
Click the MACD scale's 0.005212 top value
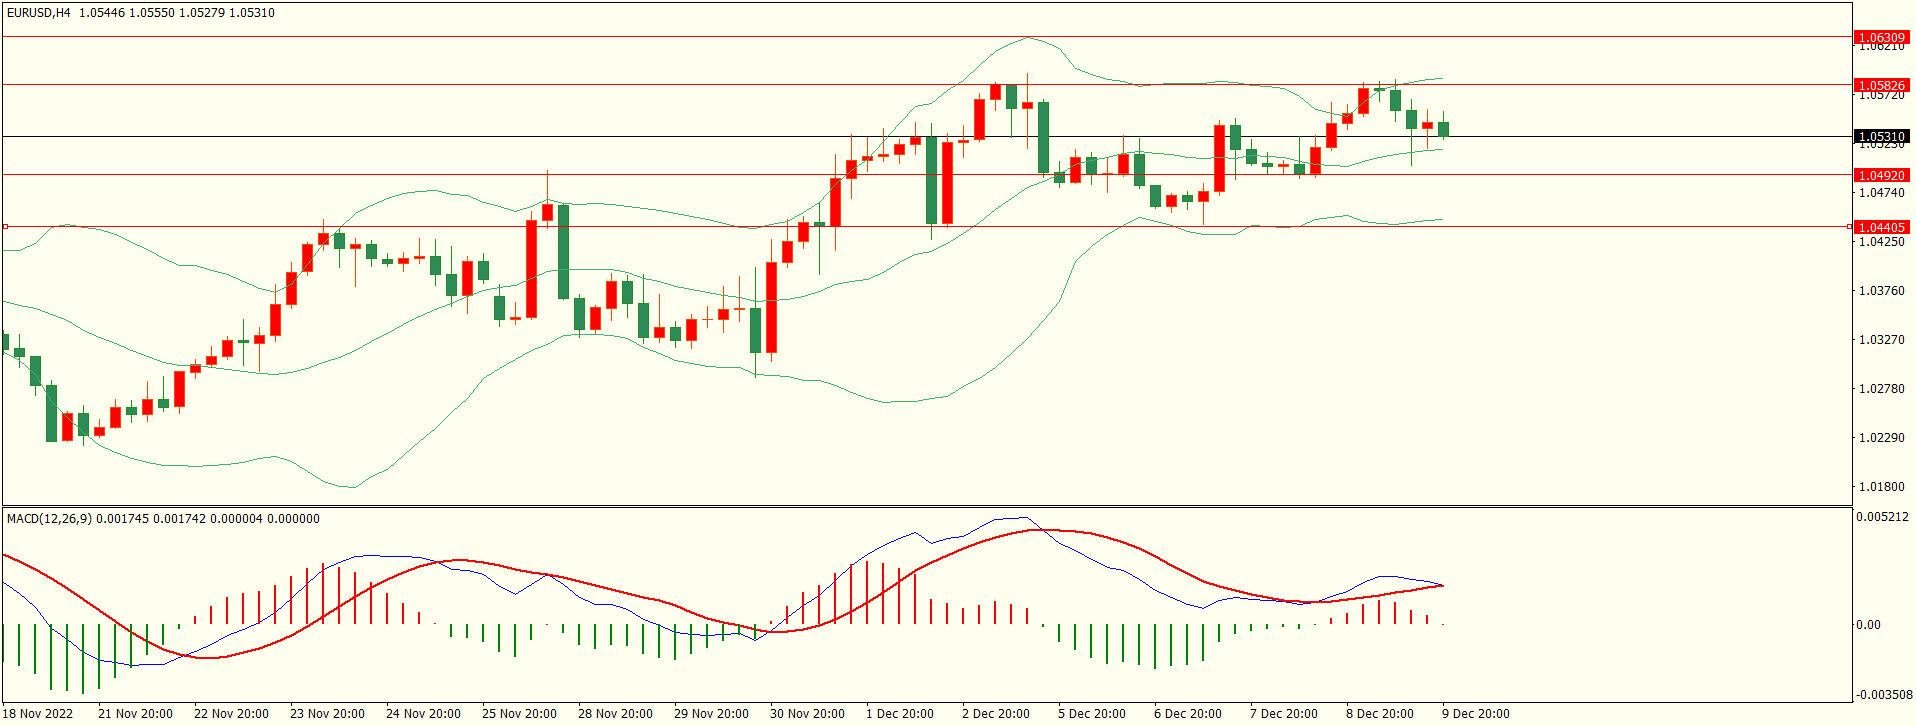point(1883,517)
